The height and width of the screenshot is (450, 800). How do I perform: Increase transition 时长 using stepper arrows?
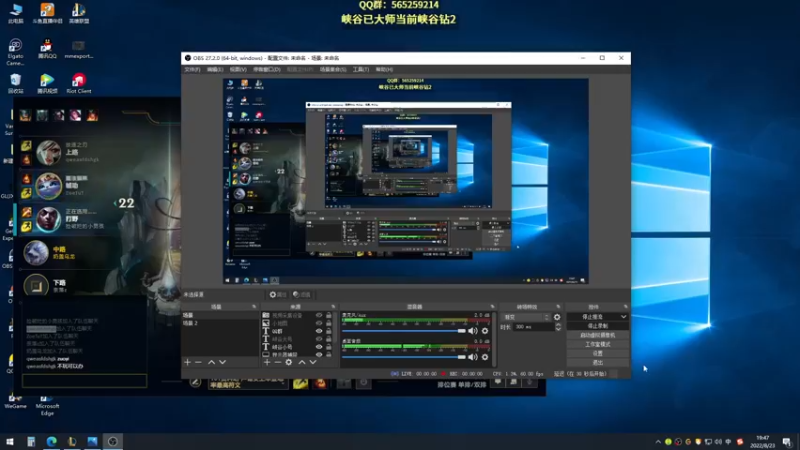(558, 324)
